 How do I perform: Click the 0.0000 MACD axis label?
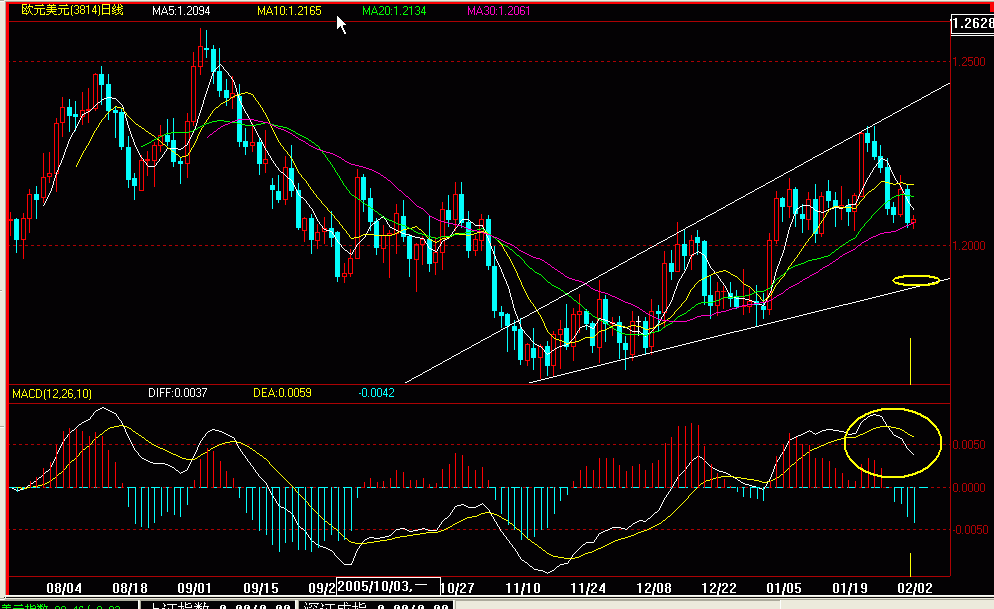[x=970, y=487]
